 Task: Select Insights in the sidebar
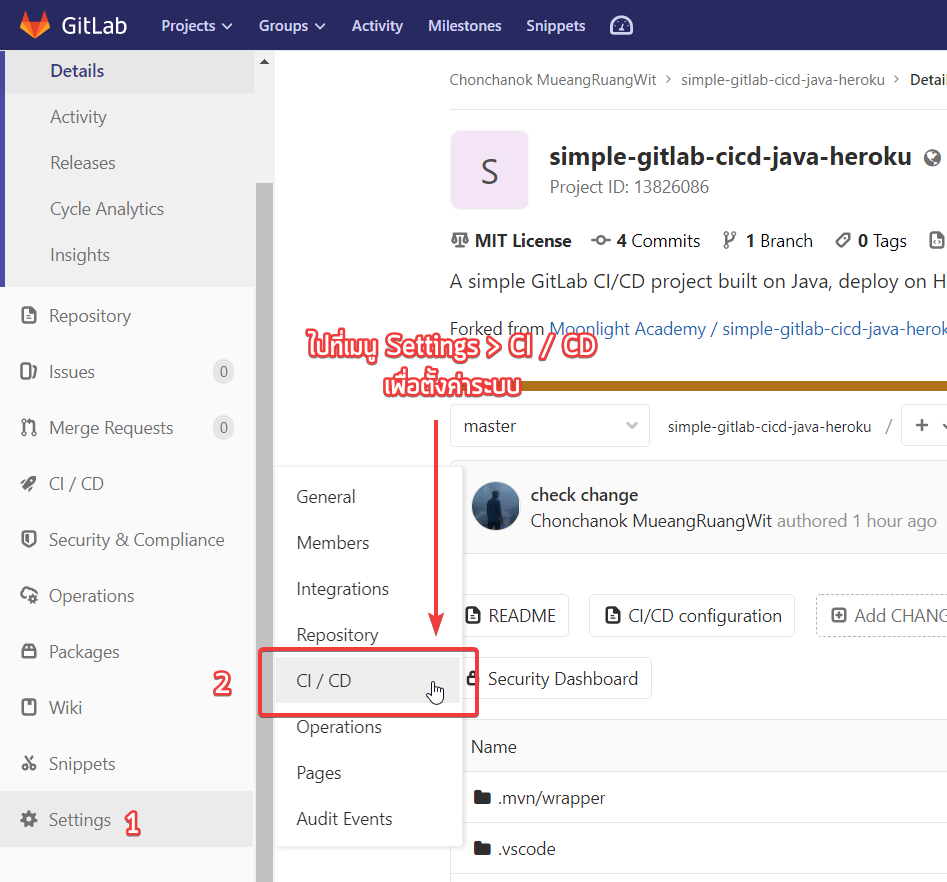80,254
